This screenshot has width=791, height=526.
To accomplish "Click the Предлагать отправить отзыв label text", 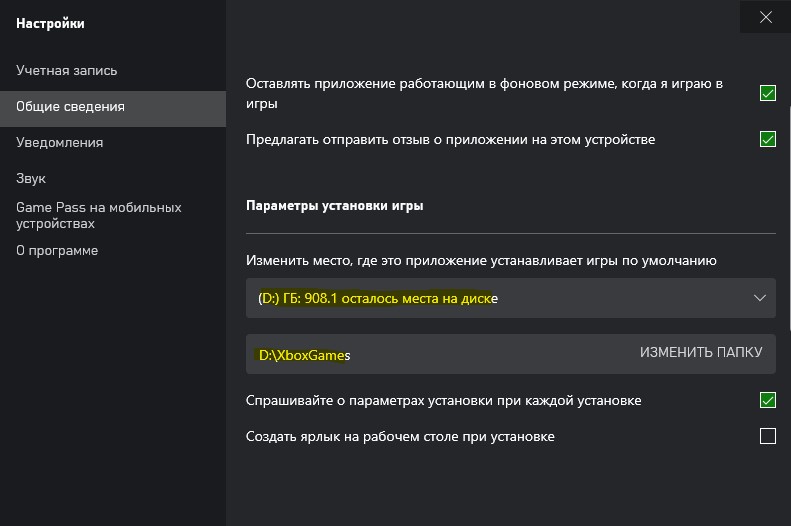I will 450,140.
